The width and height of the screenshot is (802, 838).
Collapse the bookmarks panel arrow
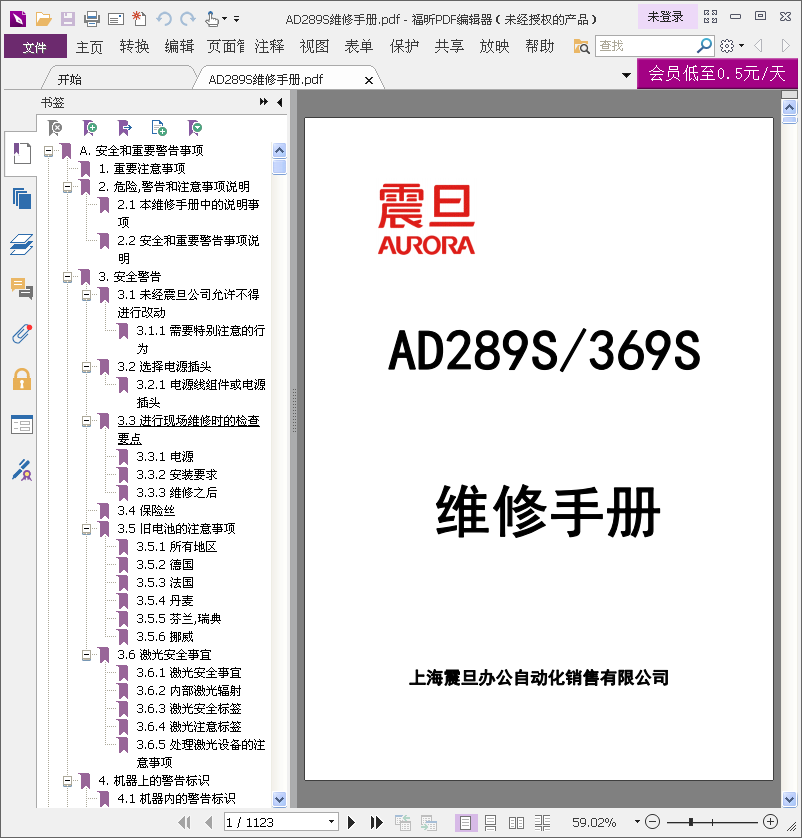click(x=280, y=102)
